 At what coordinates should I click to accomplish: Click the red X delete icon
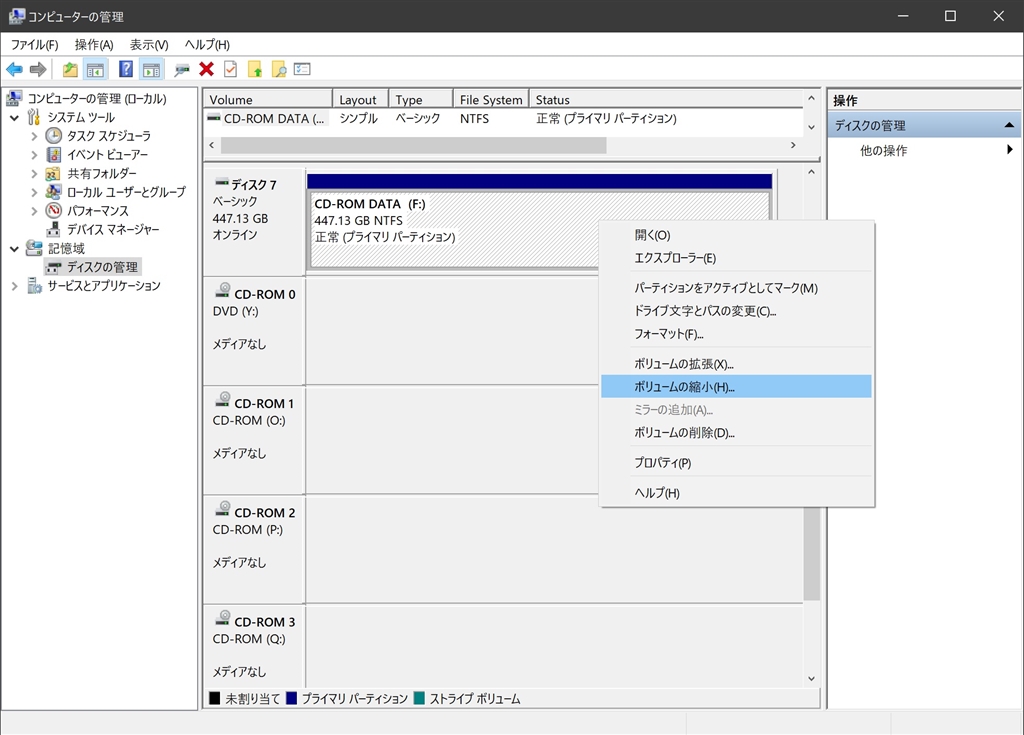(x=206, y=69)
